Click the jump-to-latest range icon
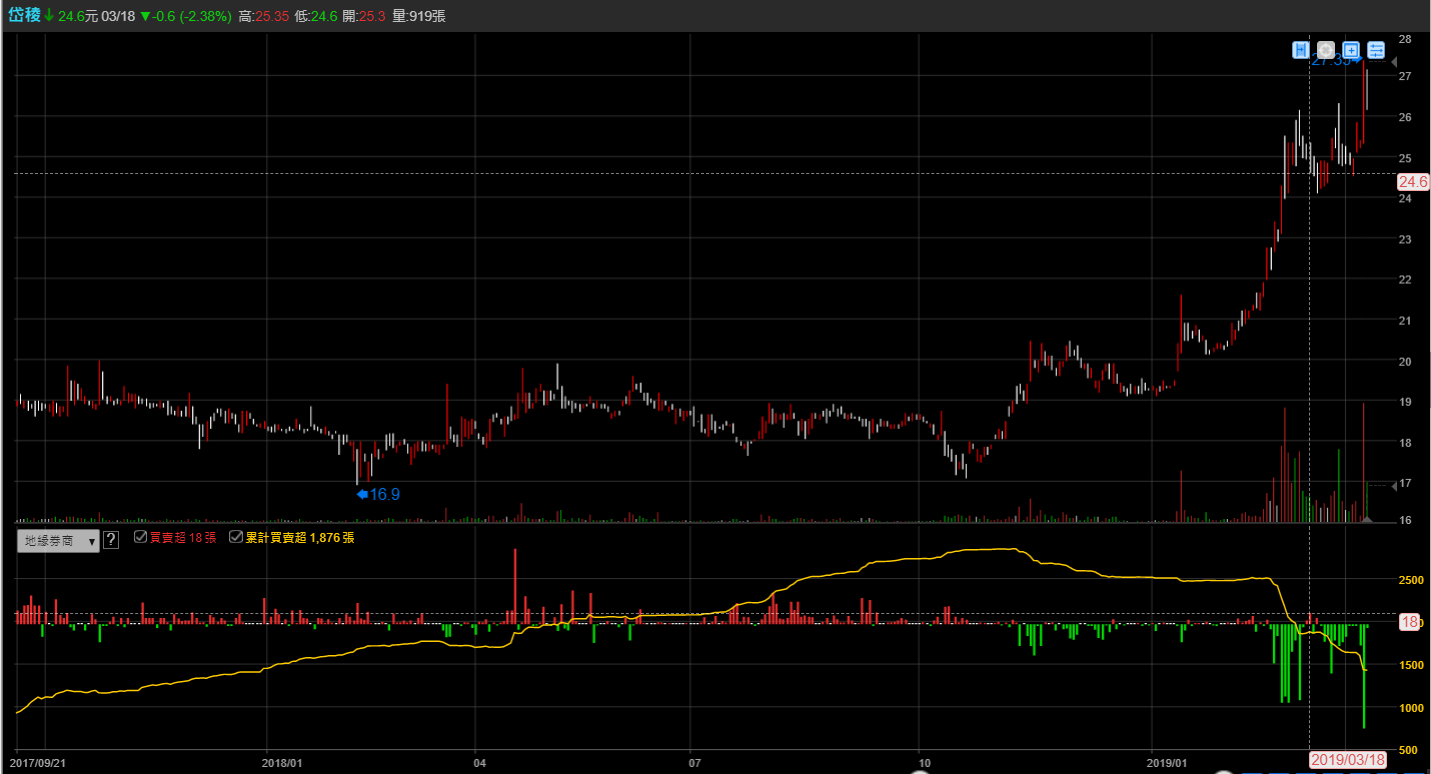The image size is (1431, 774). coord(1300,50)
